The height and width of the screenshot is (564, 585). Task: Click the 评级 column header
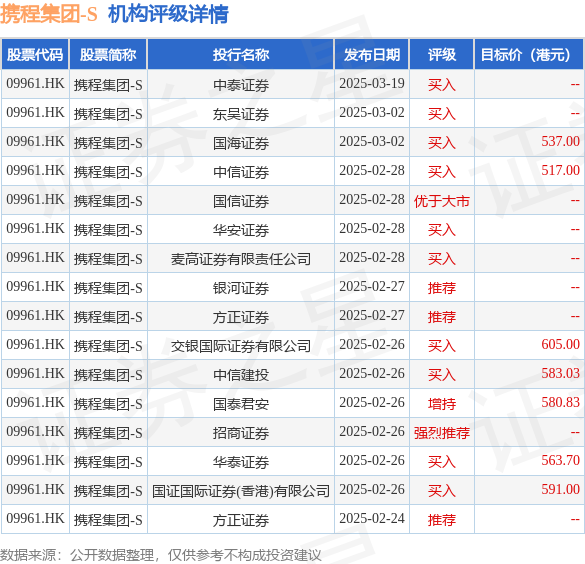(442, 55)
